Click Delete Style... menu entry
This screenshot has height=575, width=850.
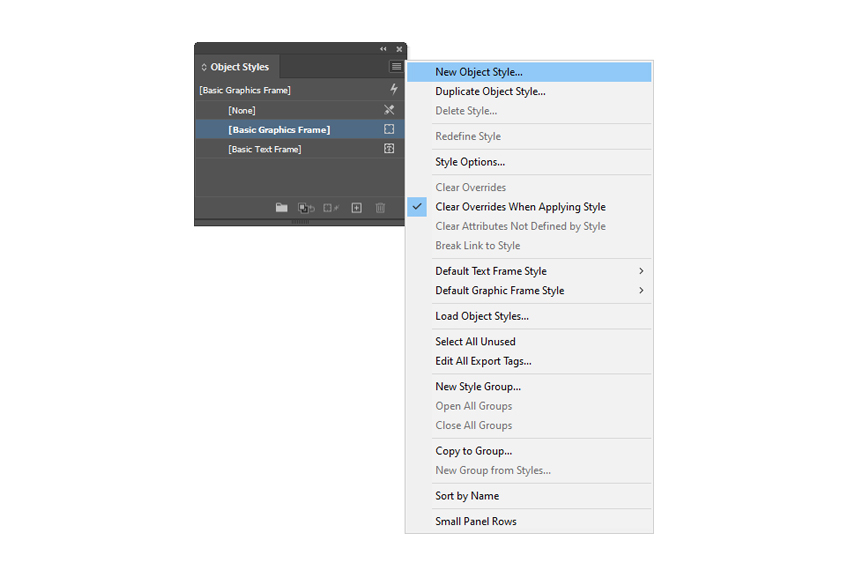pyautogui.click(x=529, y=111)
